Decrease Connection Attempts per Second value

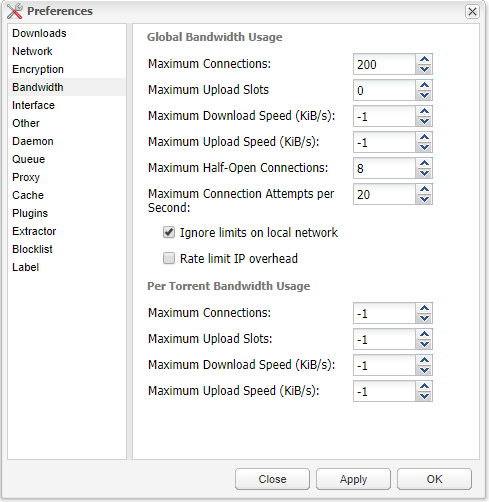424,199
